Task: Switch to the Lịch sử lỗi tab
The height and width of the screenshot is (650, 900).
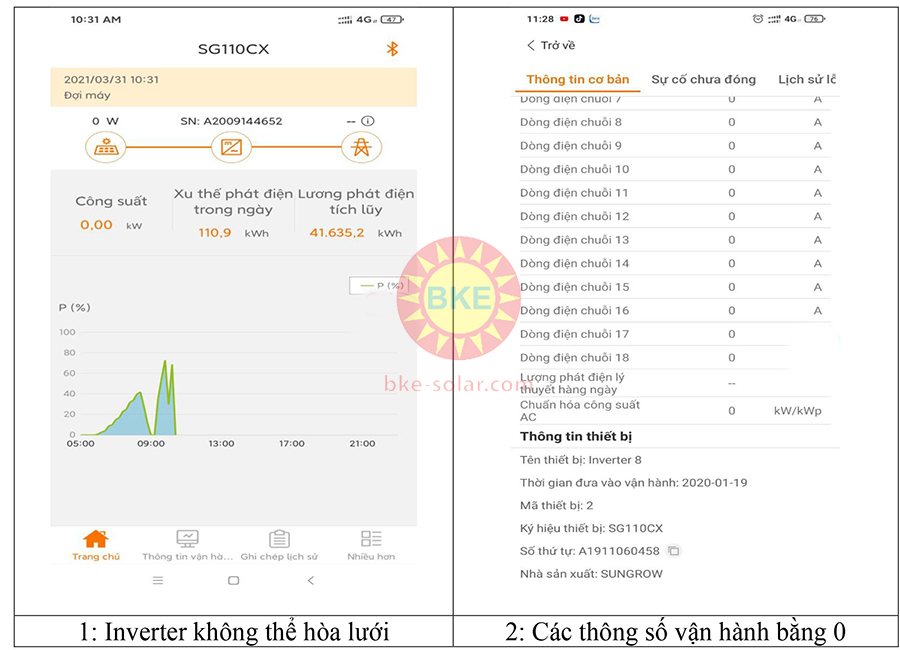Action: pos(806,80)
